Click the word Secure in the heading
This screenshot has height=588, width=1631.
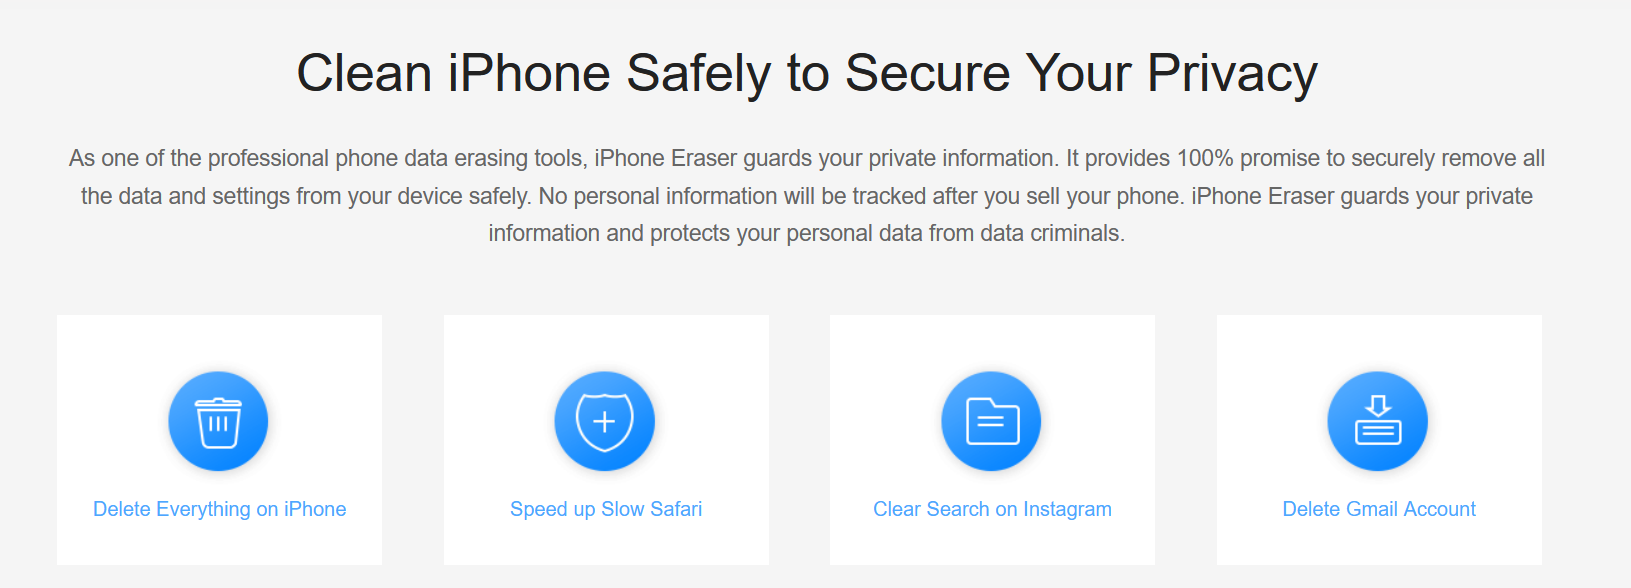coord(928,74)
